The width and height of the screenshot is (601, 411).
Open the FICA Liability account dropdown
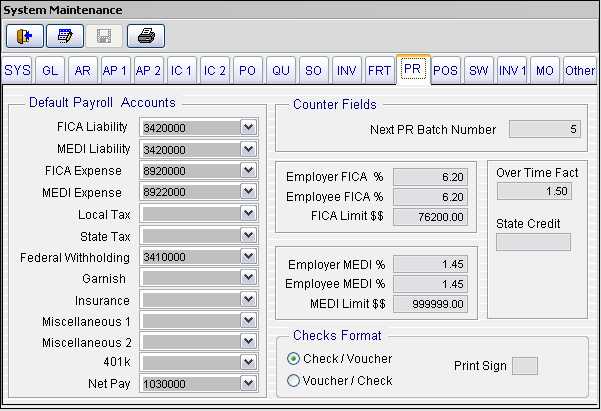click(248, 127)
